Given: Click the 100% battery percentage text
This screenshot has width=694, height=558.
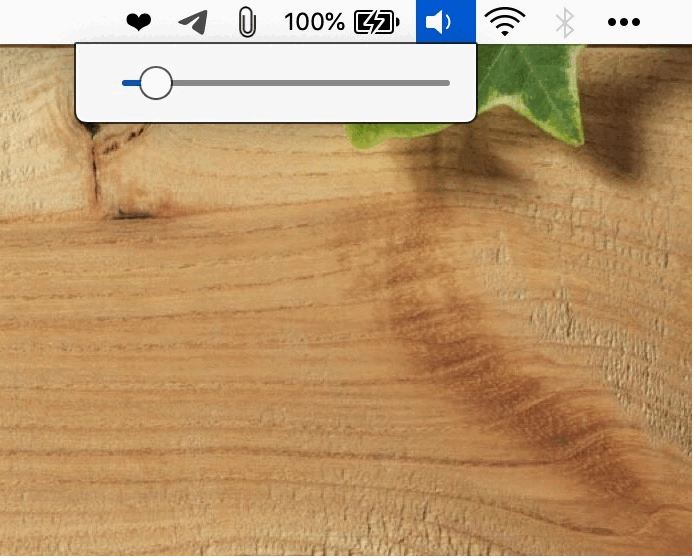Looking at the screenshot, I should [314, 22].
